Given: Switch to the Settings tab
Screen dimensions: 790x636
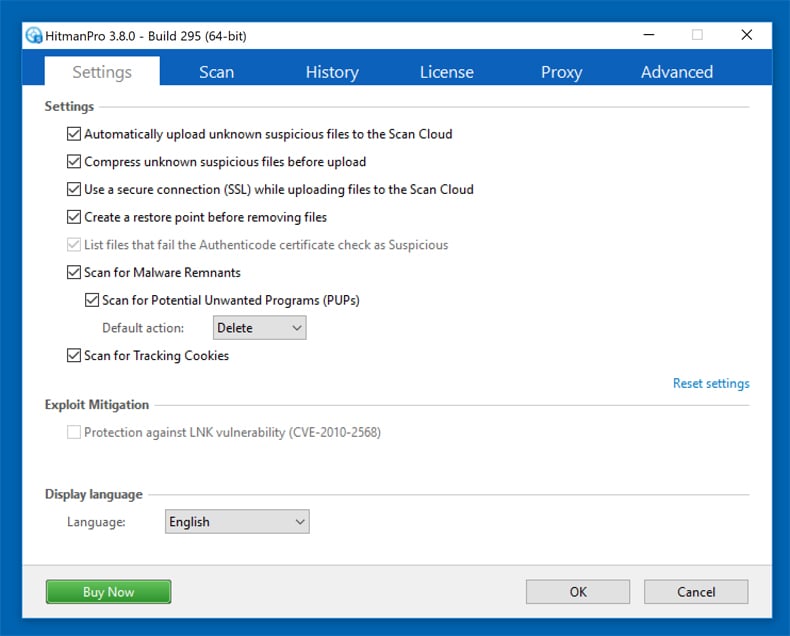Looking at the screenshot, I should [102, 71].
